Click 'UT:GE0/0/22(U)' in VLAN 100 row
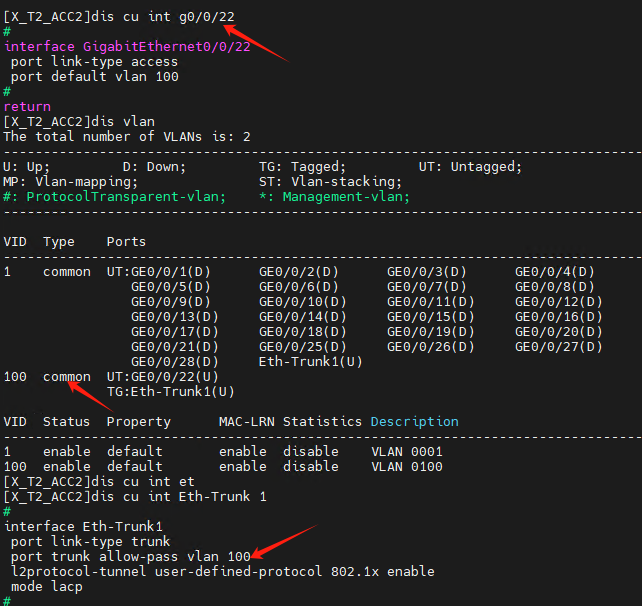The image size is (642, 606). [163, 377]
